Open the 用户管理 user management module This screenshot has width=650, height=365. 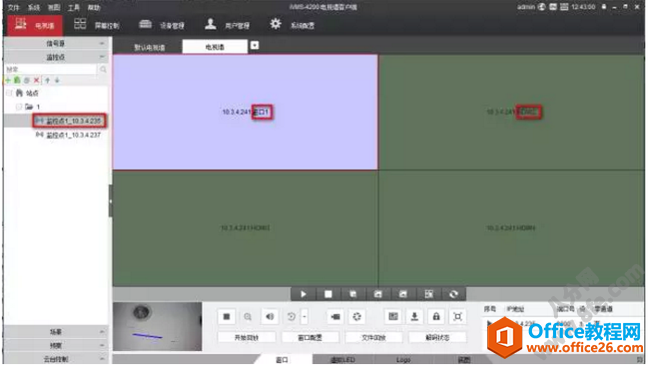pos(227,24)
